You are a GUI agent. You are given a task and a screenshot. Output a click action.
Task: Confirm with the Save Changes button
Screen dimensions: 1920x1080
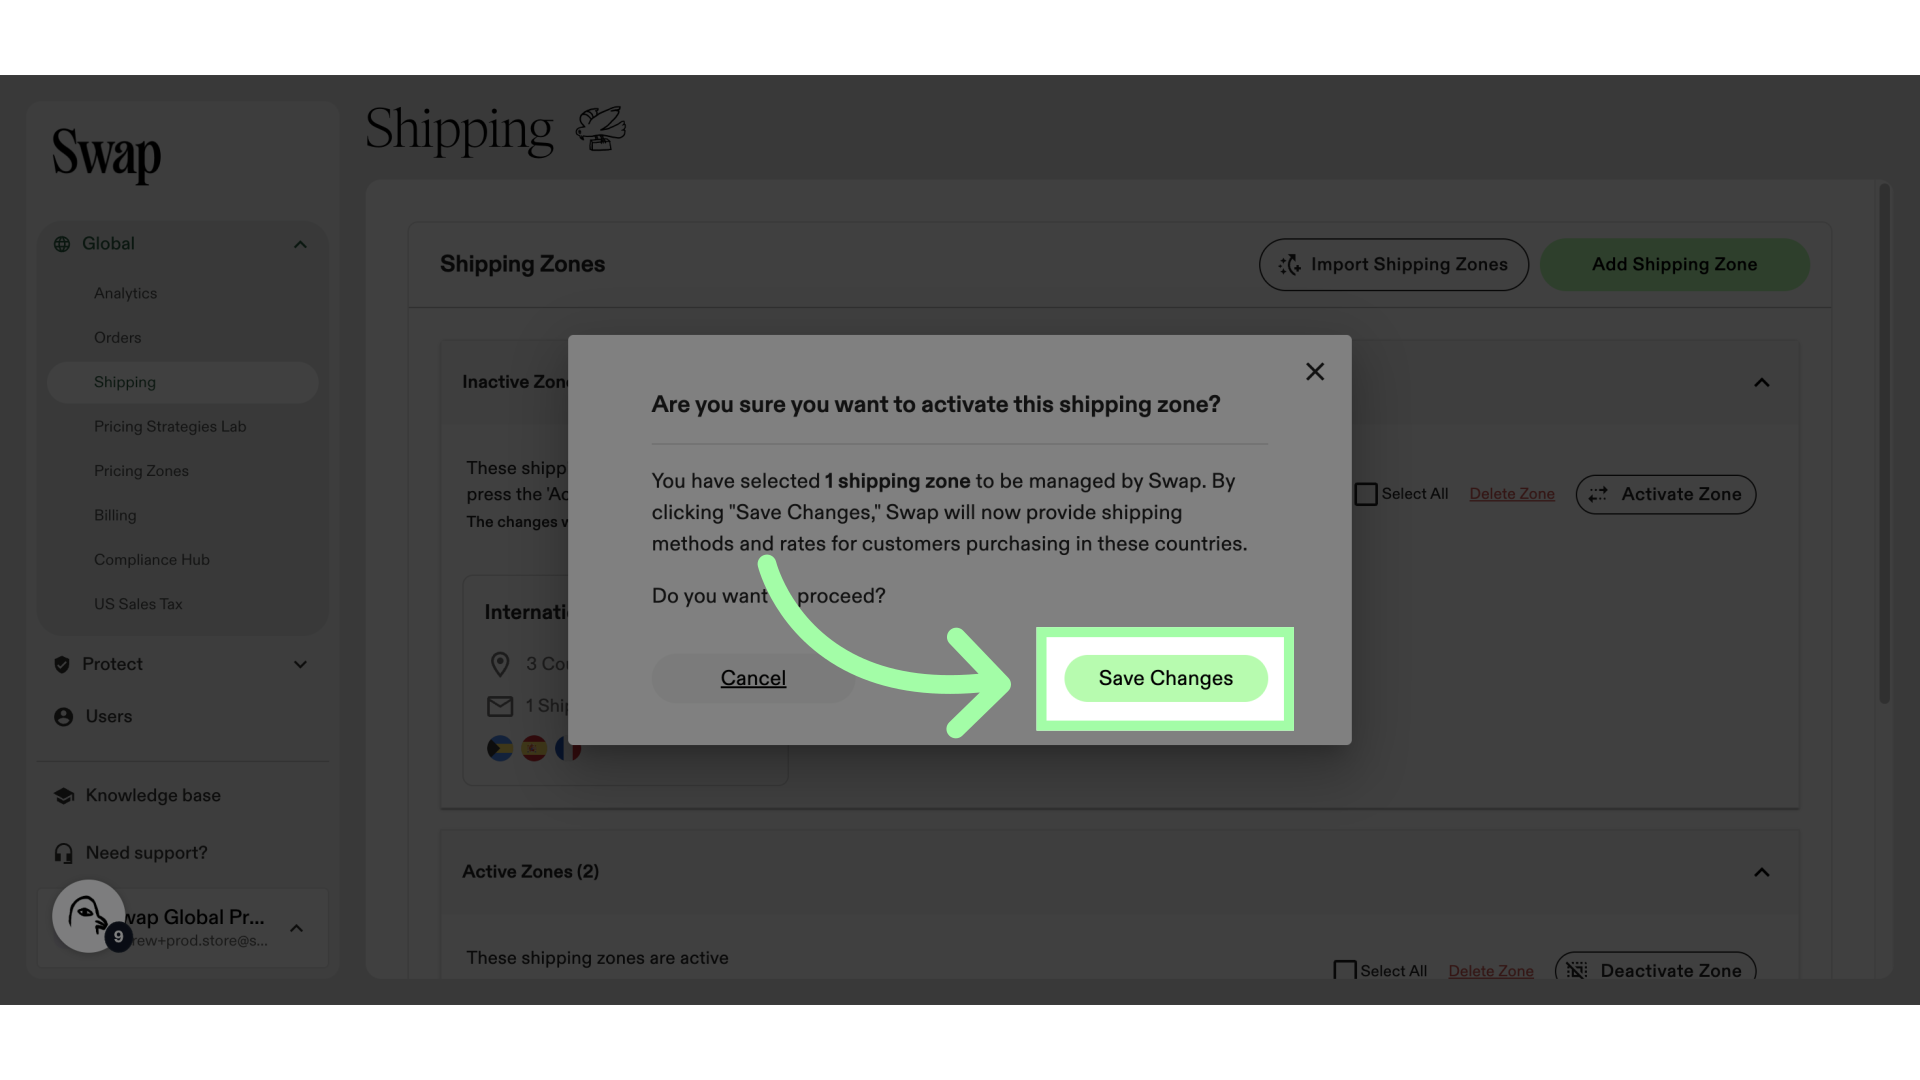point(1166,679)
